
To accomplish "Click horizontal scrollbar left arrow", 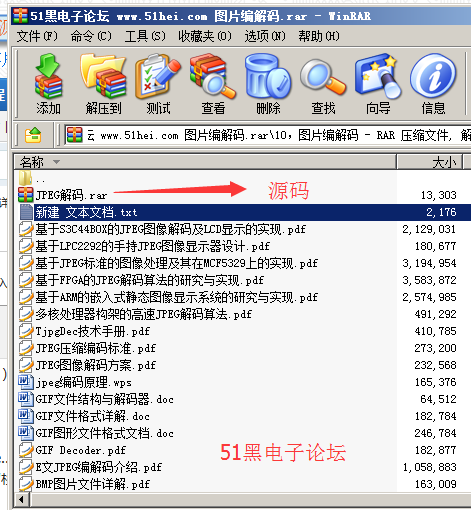I will (x=22, y=500).
